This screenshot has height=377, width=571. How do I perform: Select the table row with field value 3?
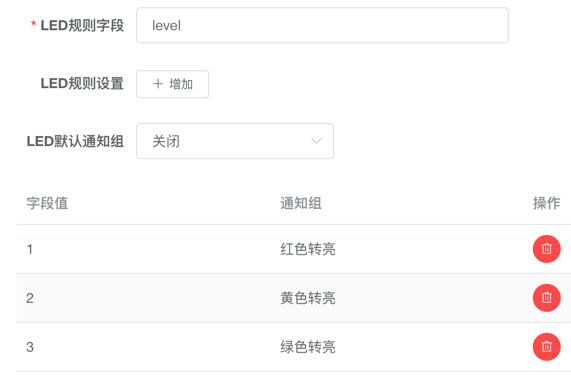[294, 347]
